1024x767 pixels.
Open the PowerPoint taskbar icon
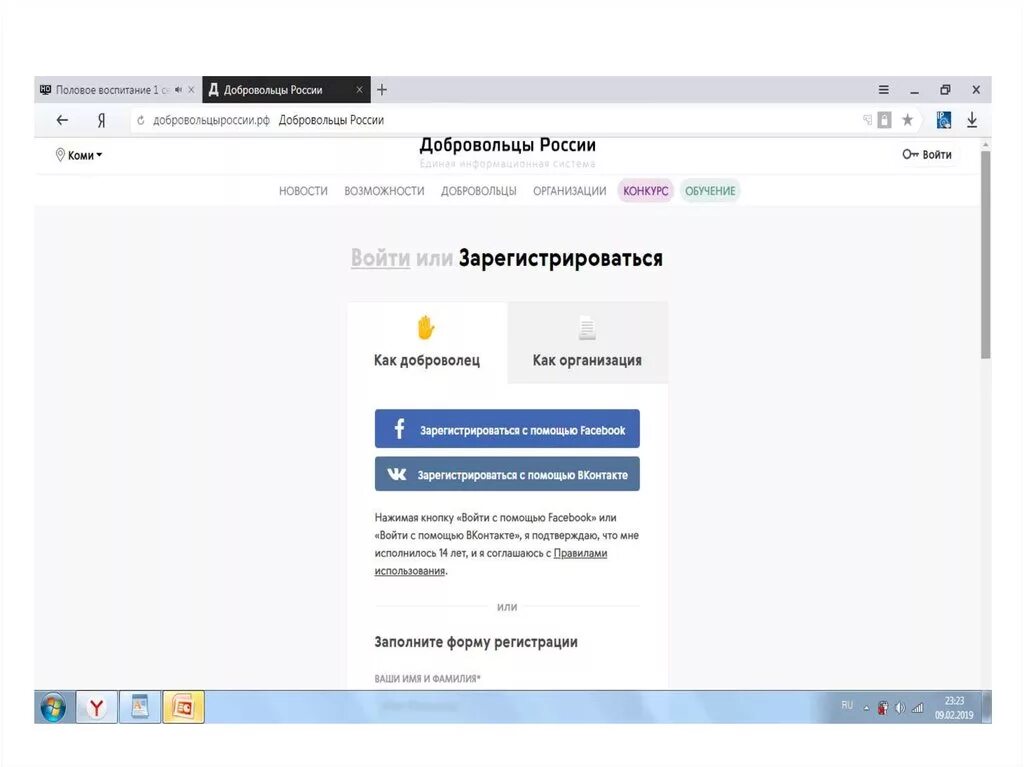(x=184, y=708)
